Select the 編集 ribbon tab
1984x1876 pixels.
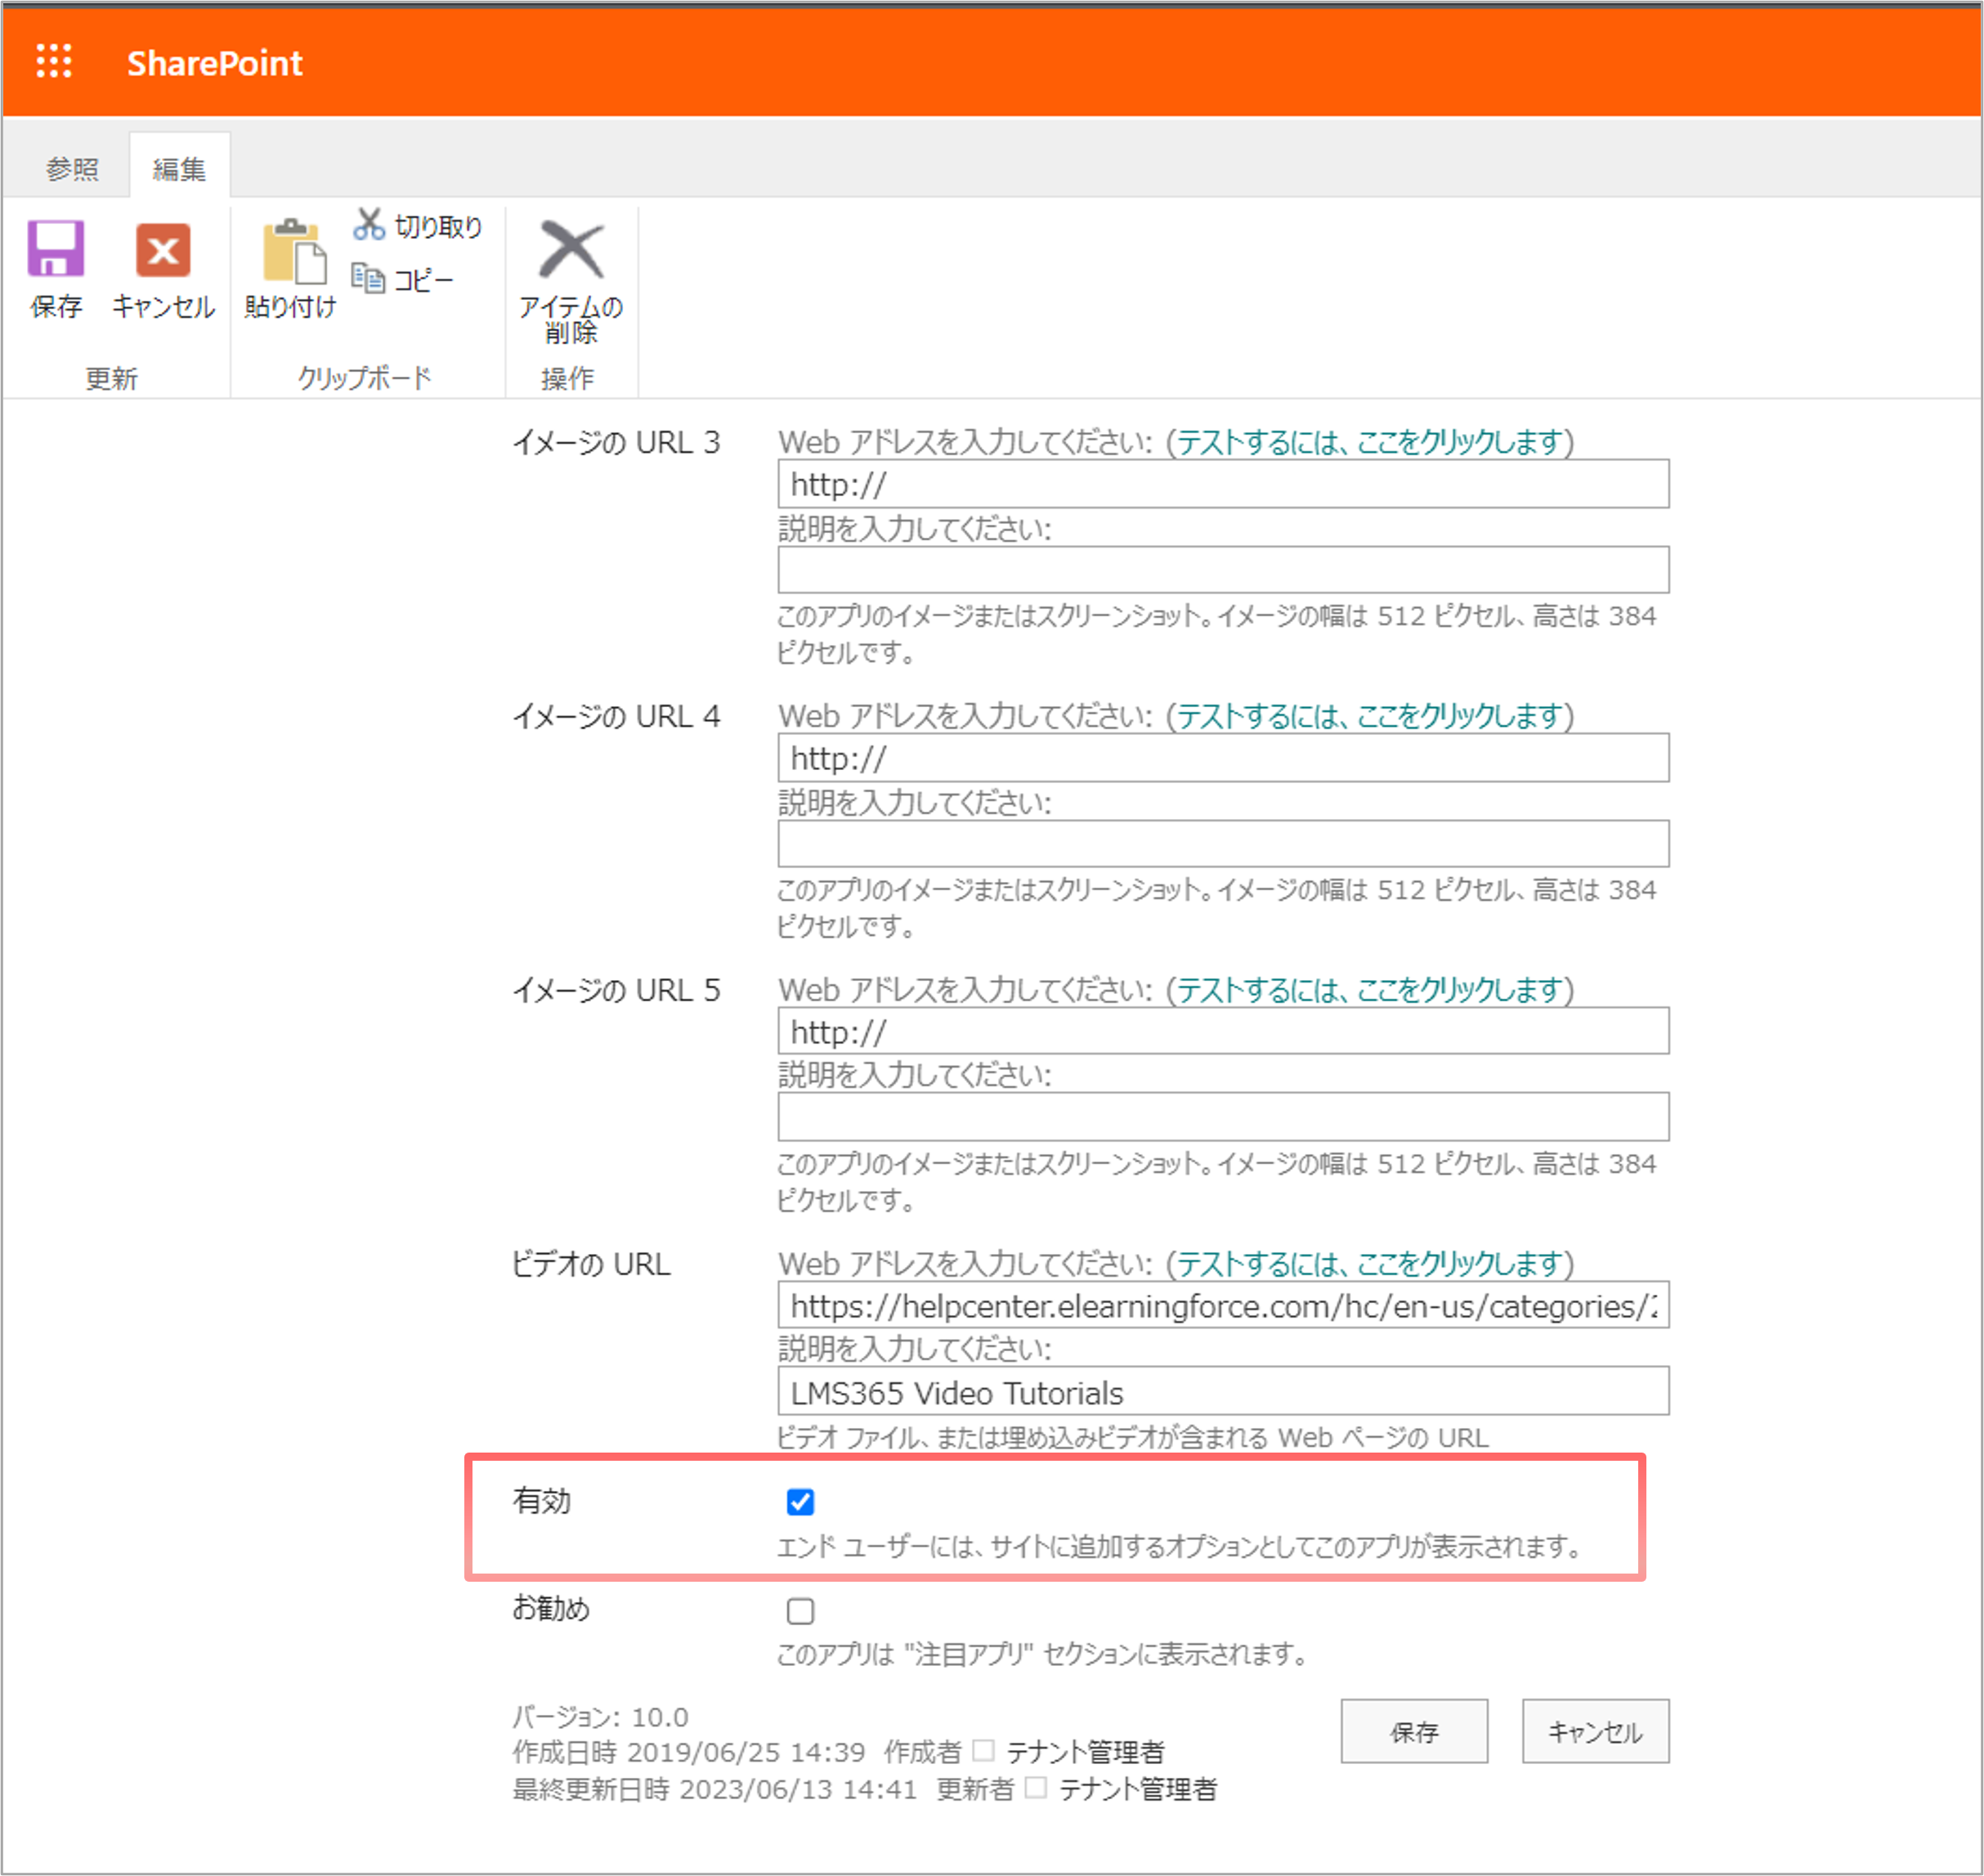[x=178, y=167]
